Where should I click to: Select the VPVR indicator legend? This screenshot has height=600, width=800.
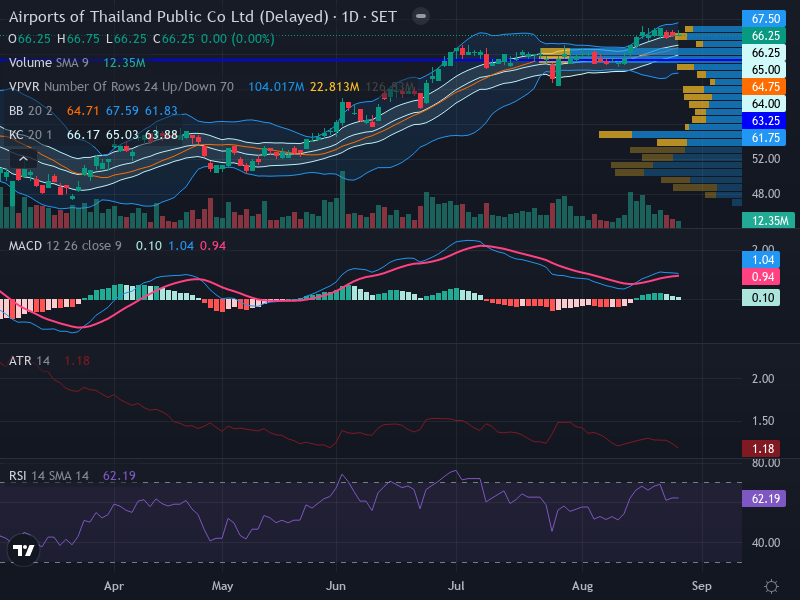coord(121,87)
